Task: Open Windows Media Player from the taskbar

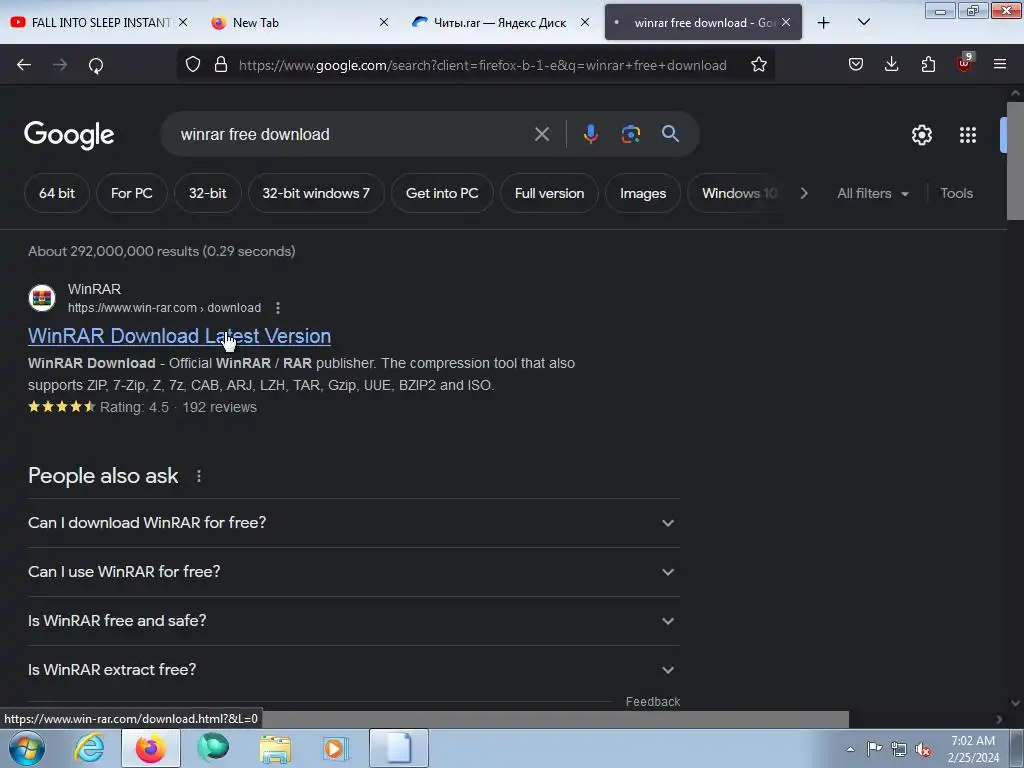Action: tap(336, 748)
